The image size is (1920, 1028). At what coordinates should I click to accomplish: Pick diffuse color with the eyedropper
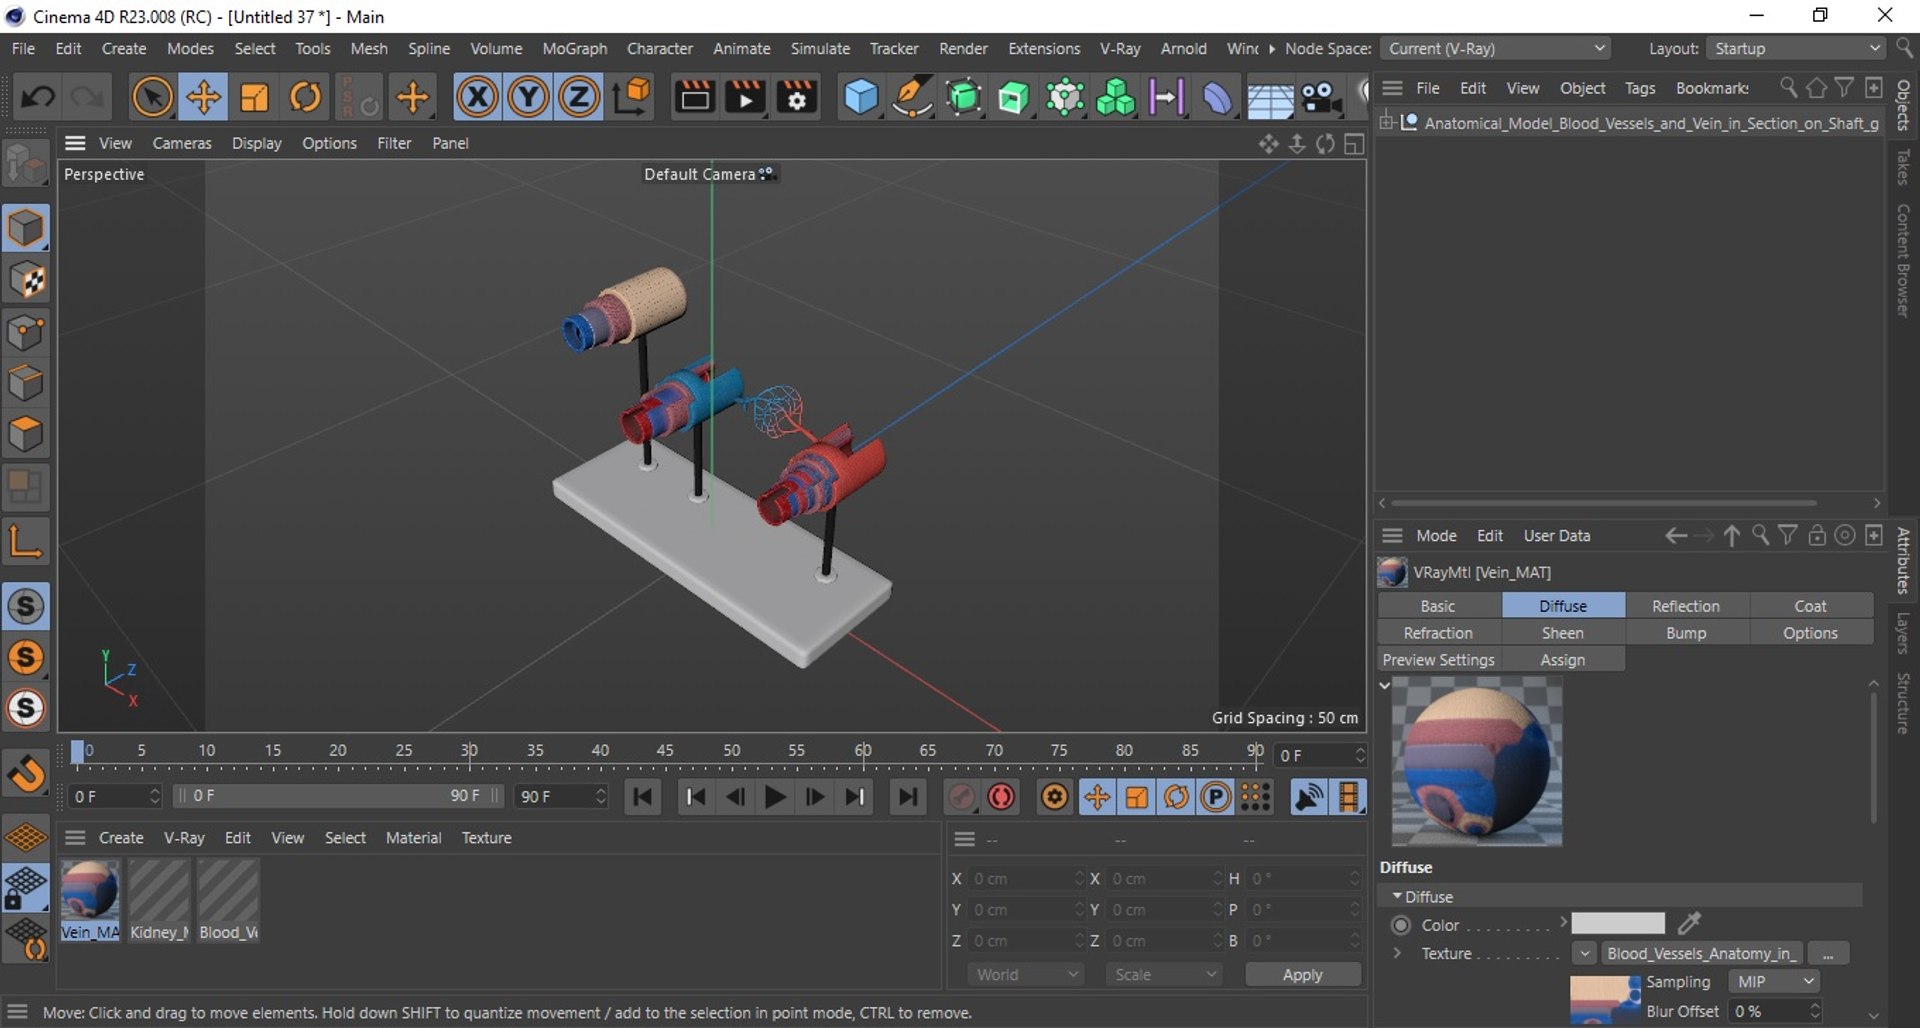1689,923
